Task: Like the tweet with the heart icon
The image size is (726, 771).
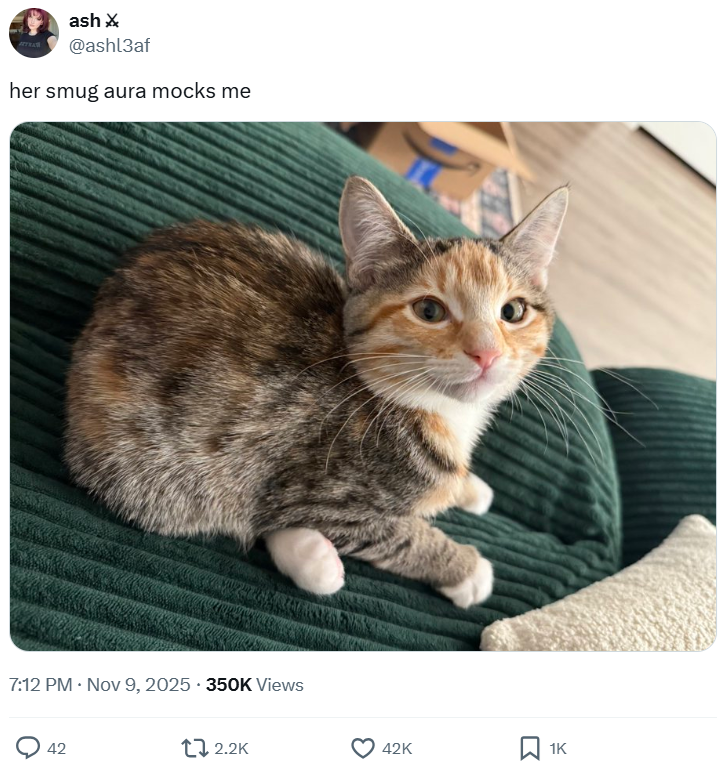Action: pyautogui.click(x=362, y=747)
